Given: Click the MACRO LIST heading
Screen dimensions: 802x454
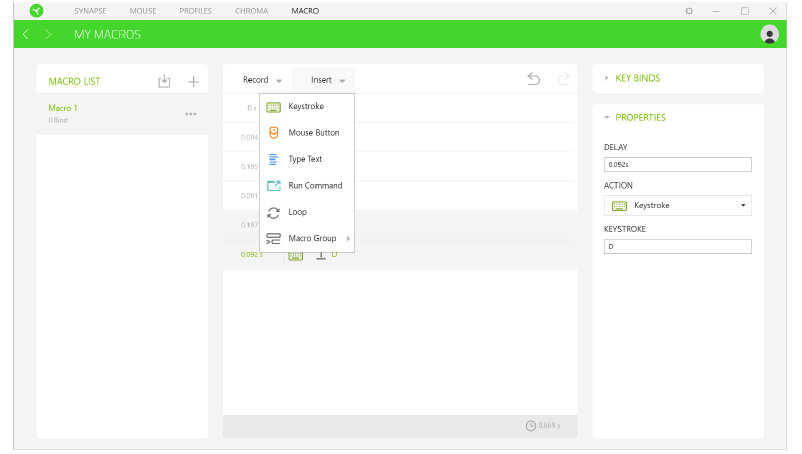Looking at the screenshot, I should click(x=74, y=81).
